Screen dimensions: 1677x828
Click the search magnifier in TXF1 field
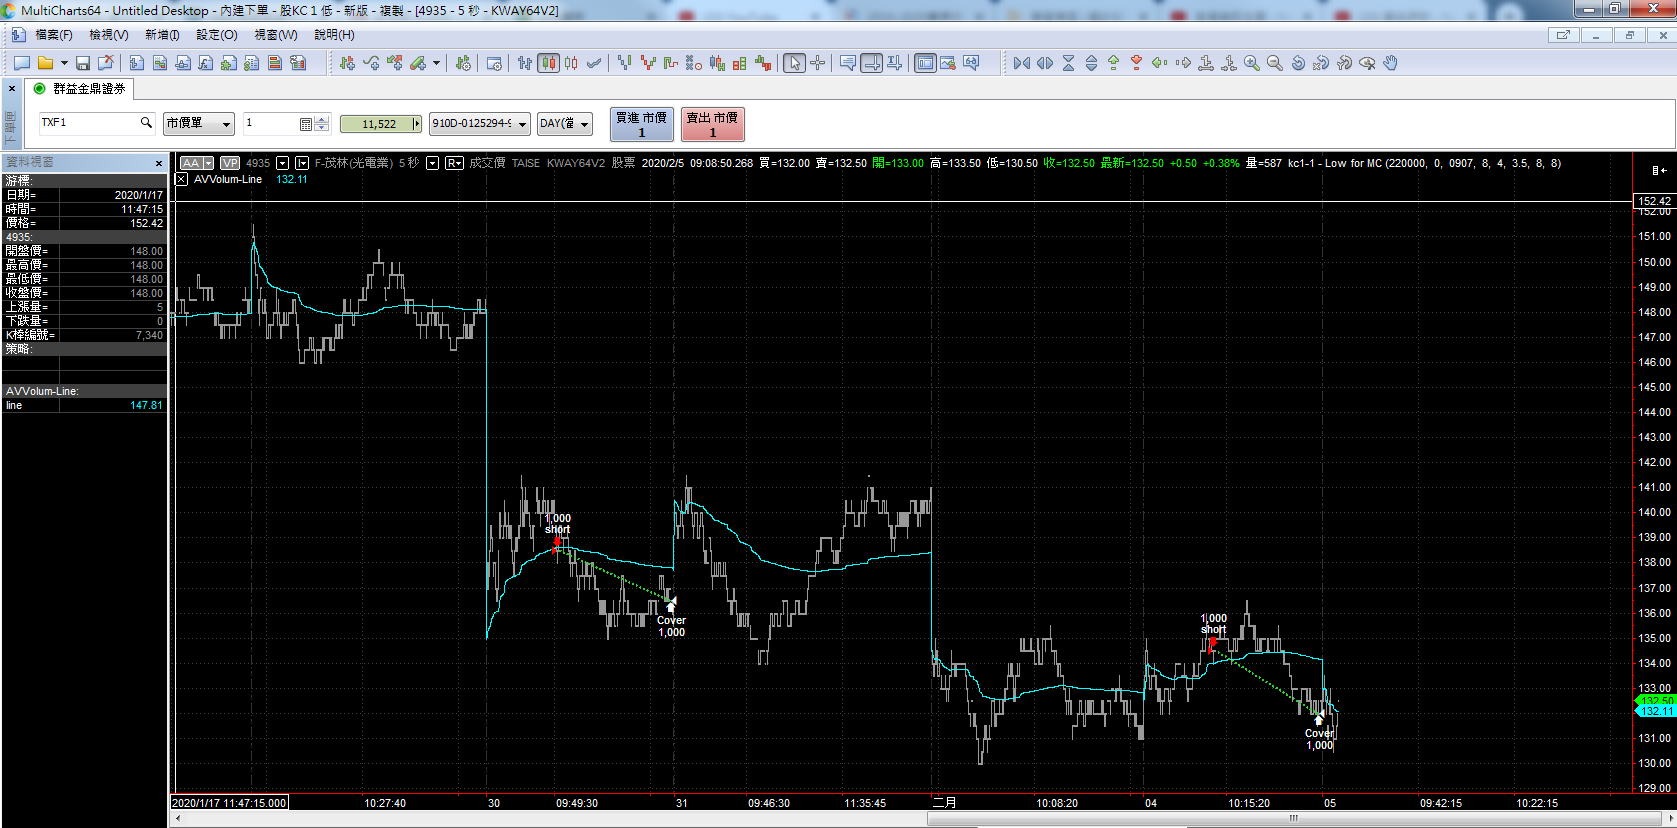pos(146,123)
